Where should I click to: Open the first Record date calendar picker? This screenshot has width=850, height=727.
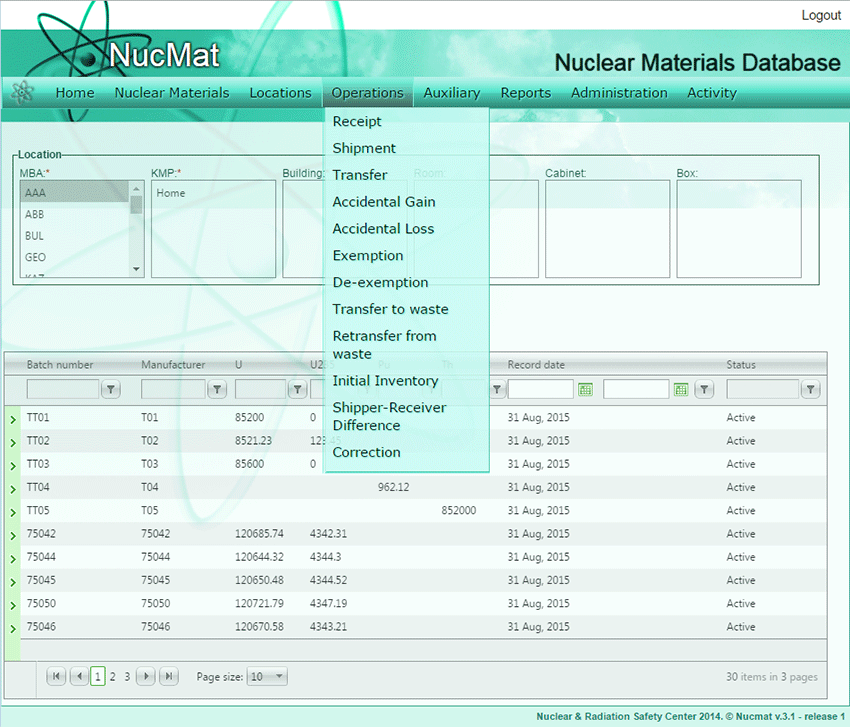[x=586, y=389]
